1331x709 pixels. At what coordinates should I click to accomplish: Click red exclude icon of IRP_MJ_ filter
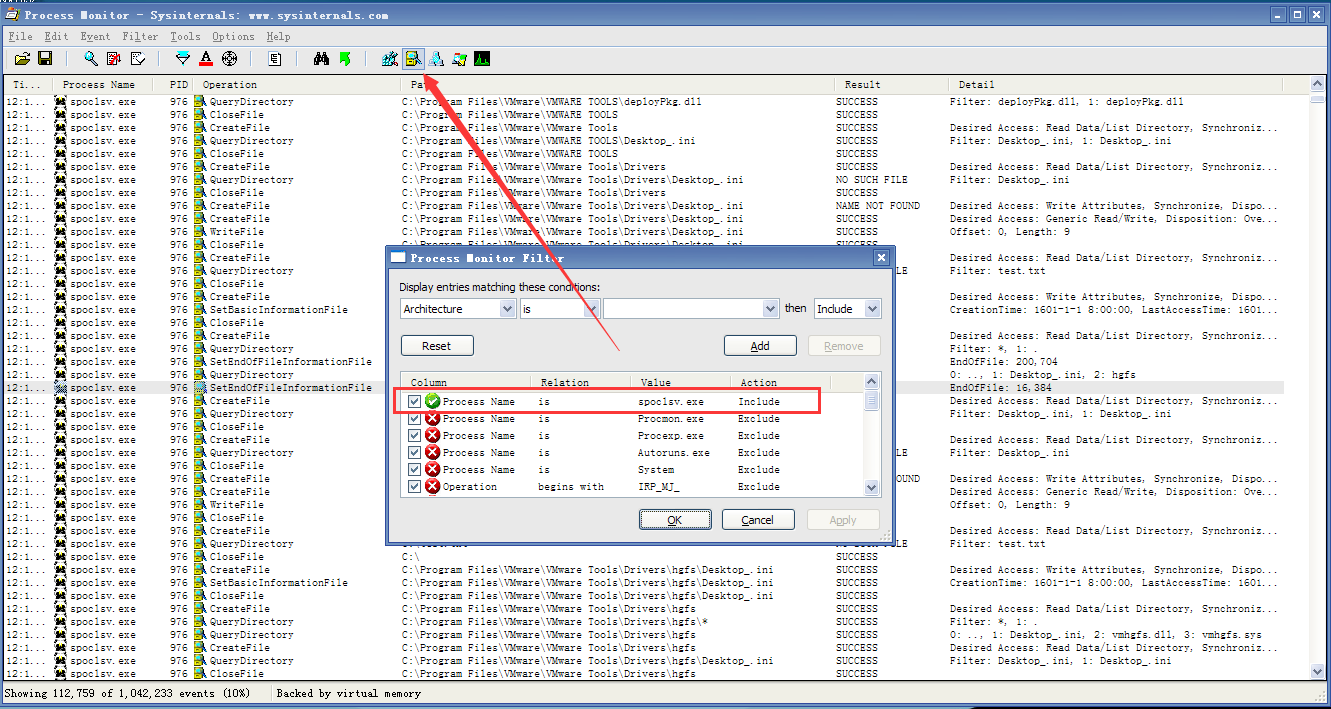pos(432,486)
